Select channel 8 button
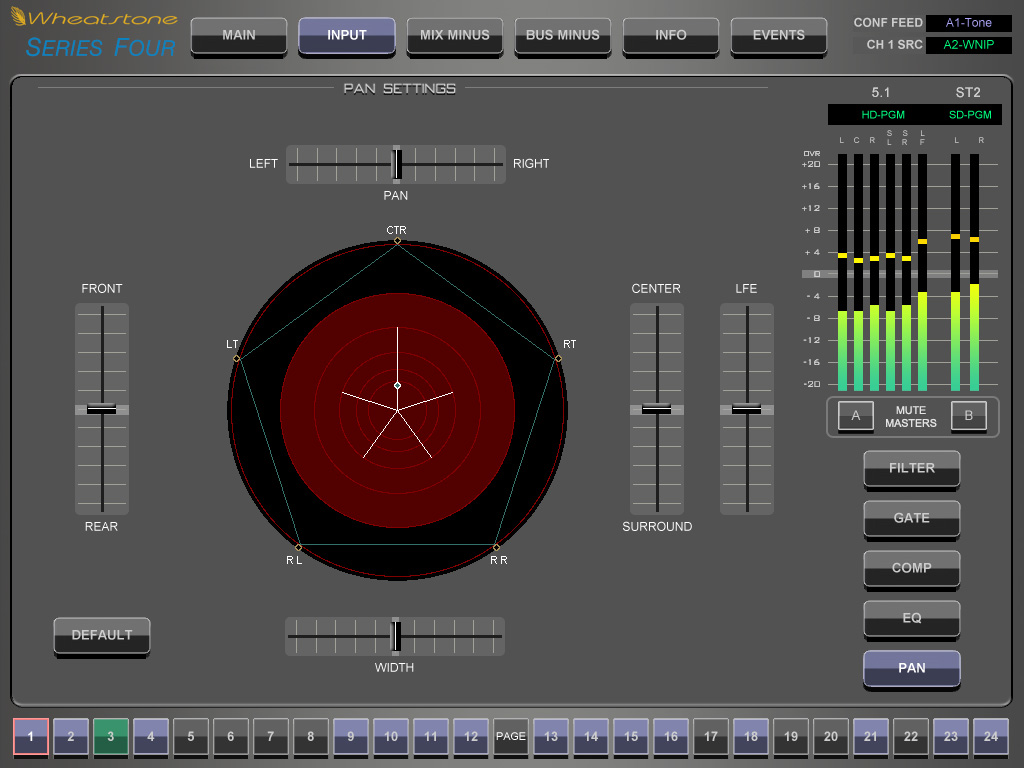 [x=311, y=737]
